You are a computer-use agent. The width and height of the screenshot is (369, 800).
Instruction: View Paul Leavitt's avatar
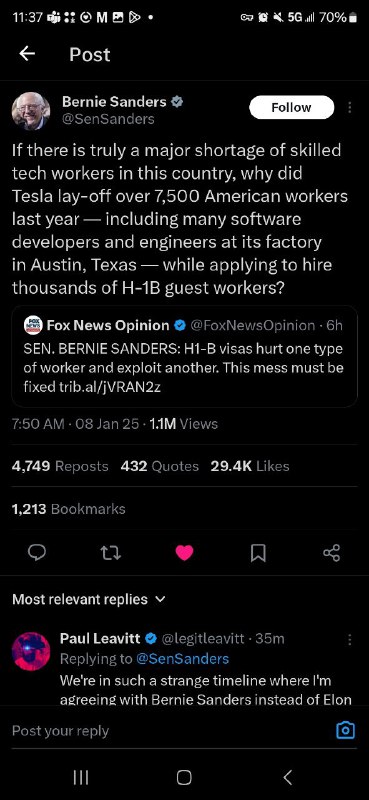click(x=31, y=651)
